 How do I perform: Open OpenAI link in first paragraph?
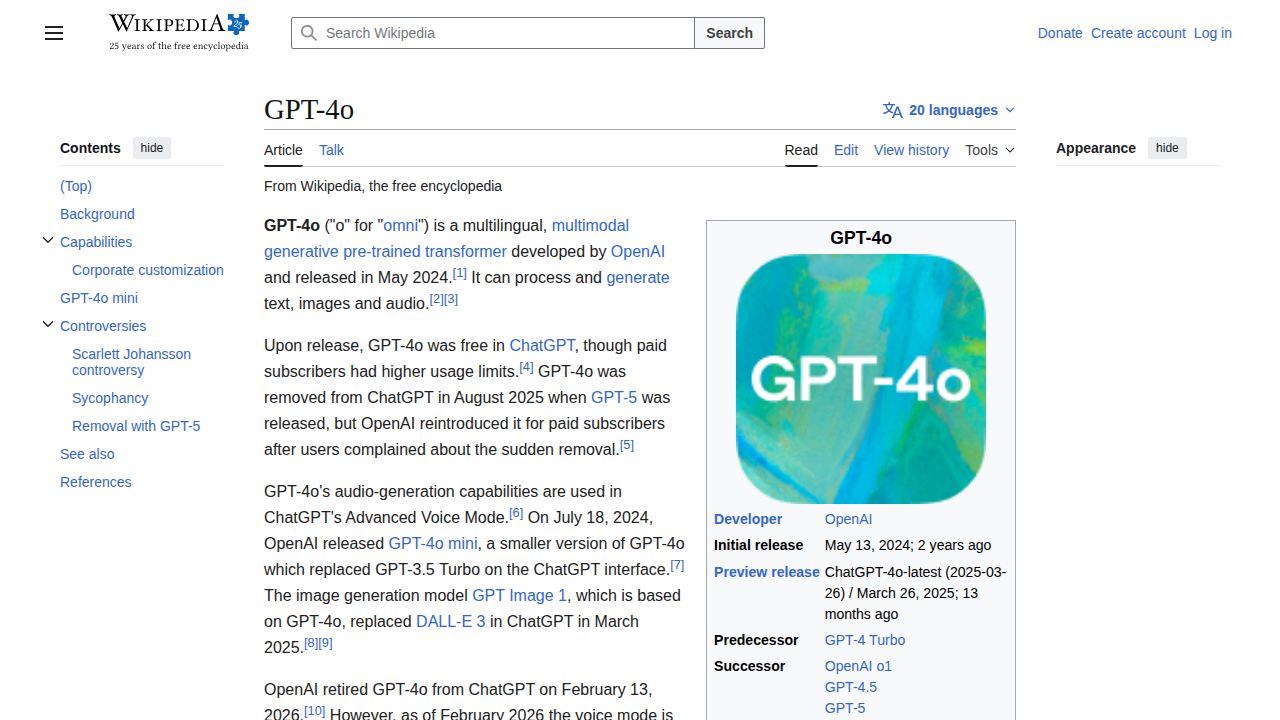(638, 251)
